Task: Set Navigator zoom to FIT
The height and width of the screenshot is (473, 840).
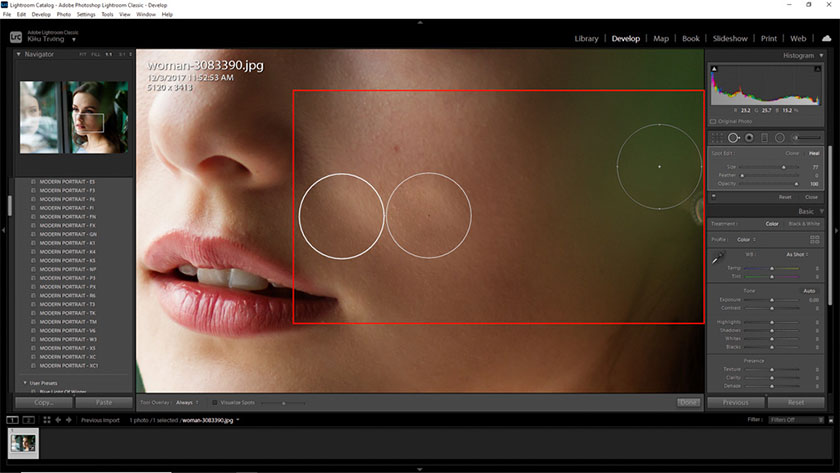Action: 82,54
